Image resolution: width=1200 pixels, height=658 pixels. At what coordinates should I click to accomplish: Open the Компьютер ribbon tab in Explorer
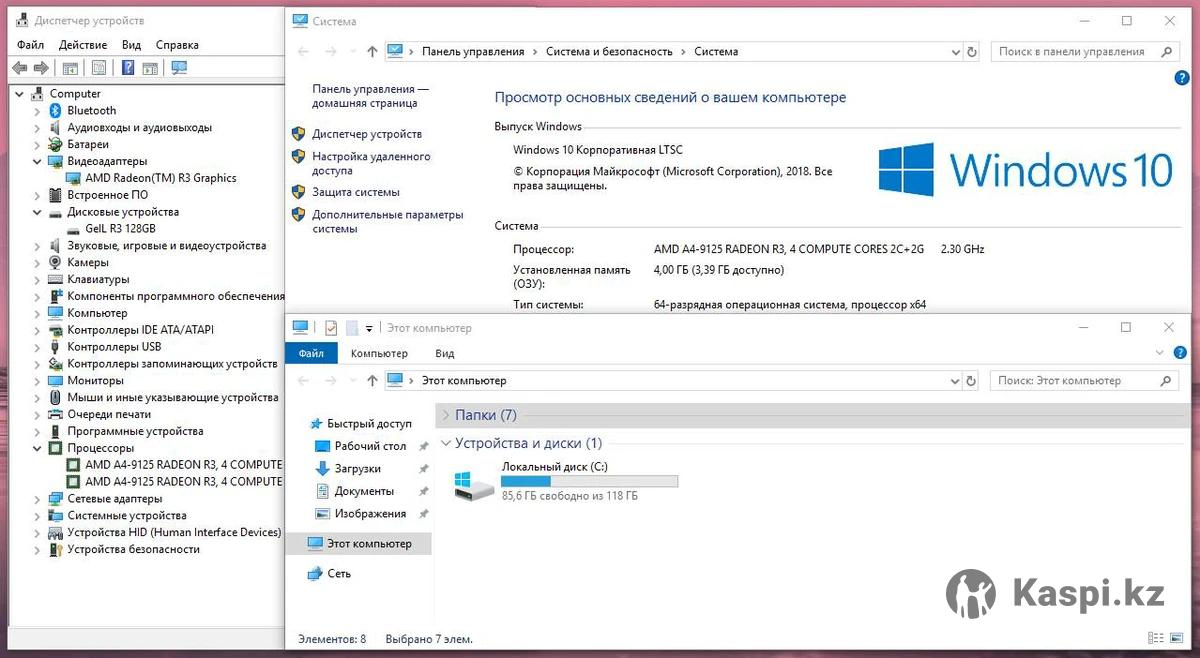pos(379,353)
